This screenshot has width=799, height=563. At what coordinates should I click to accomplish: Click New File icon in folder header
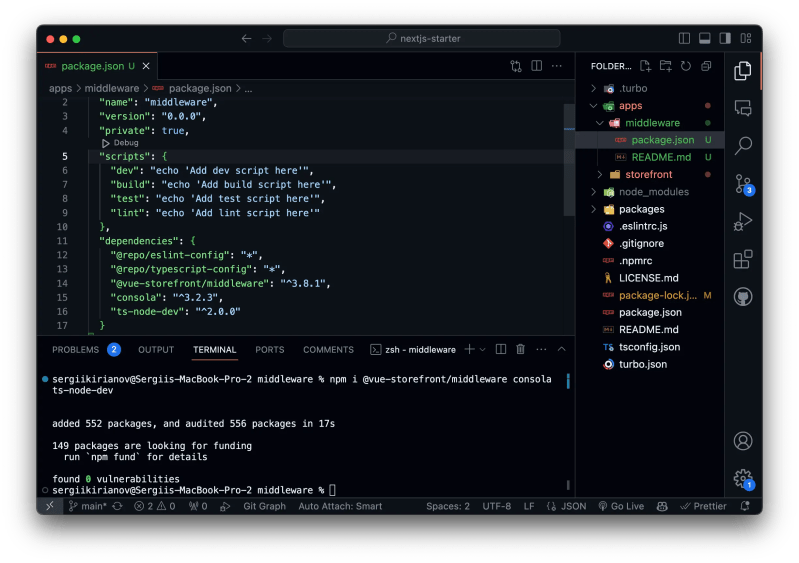pos(645,66)
